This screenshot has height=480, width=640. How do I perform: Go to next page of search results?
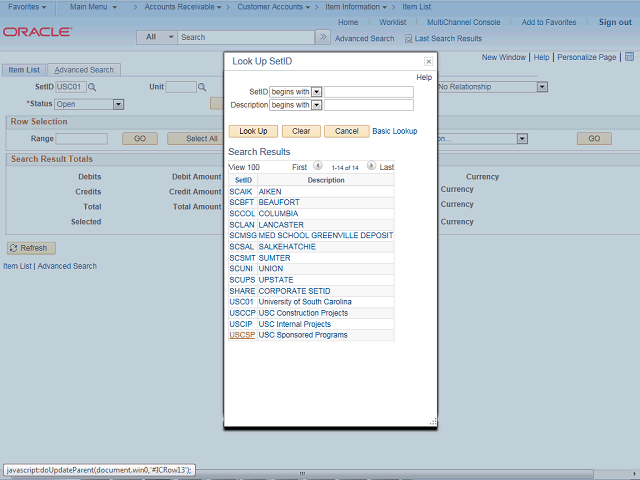(x=371, y=167)
